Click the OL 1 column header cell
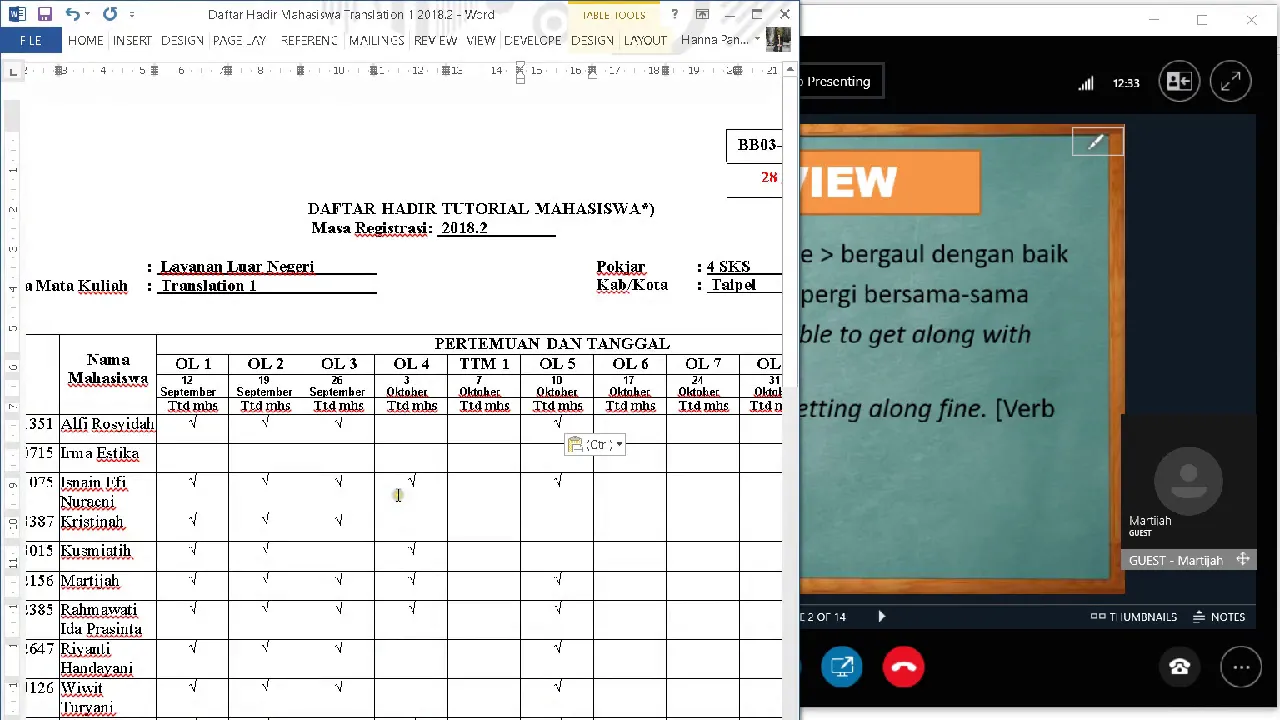1280x720 pixels. [193, 364]
